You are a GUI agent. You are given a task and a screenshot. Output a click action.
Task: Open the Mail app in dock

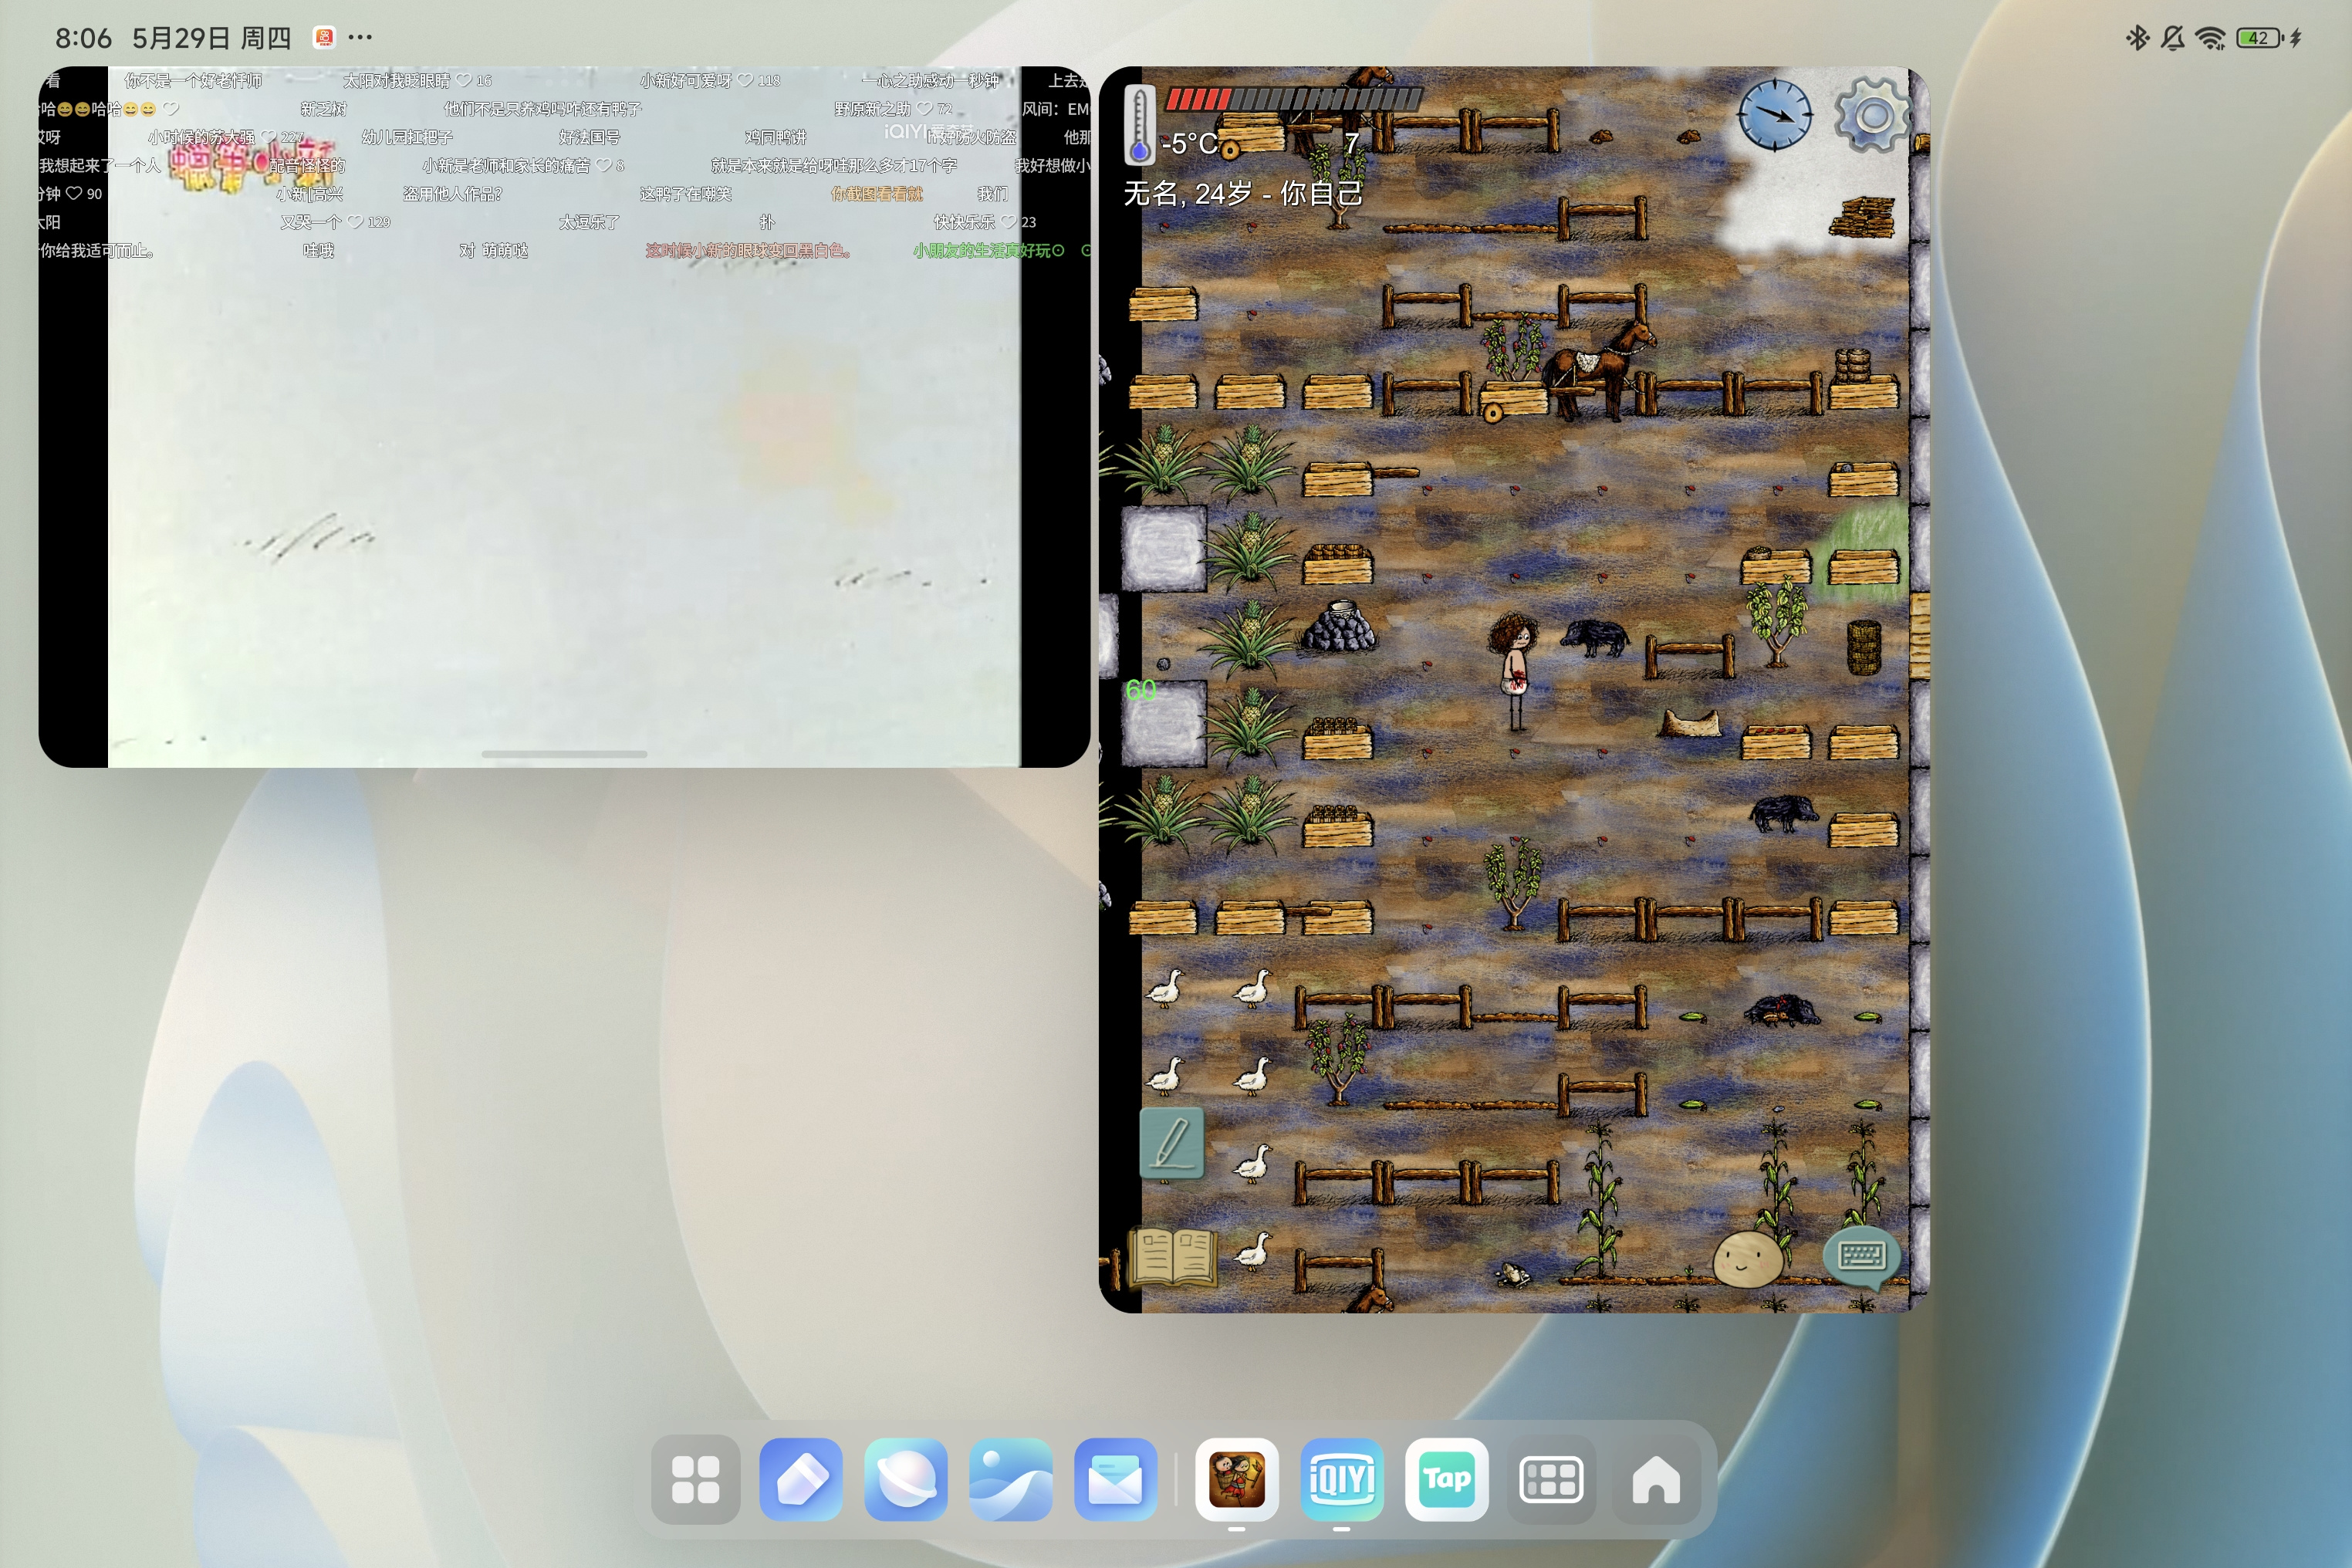(1116, 1479)
